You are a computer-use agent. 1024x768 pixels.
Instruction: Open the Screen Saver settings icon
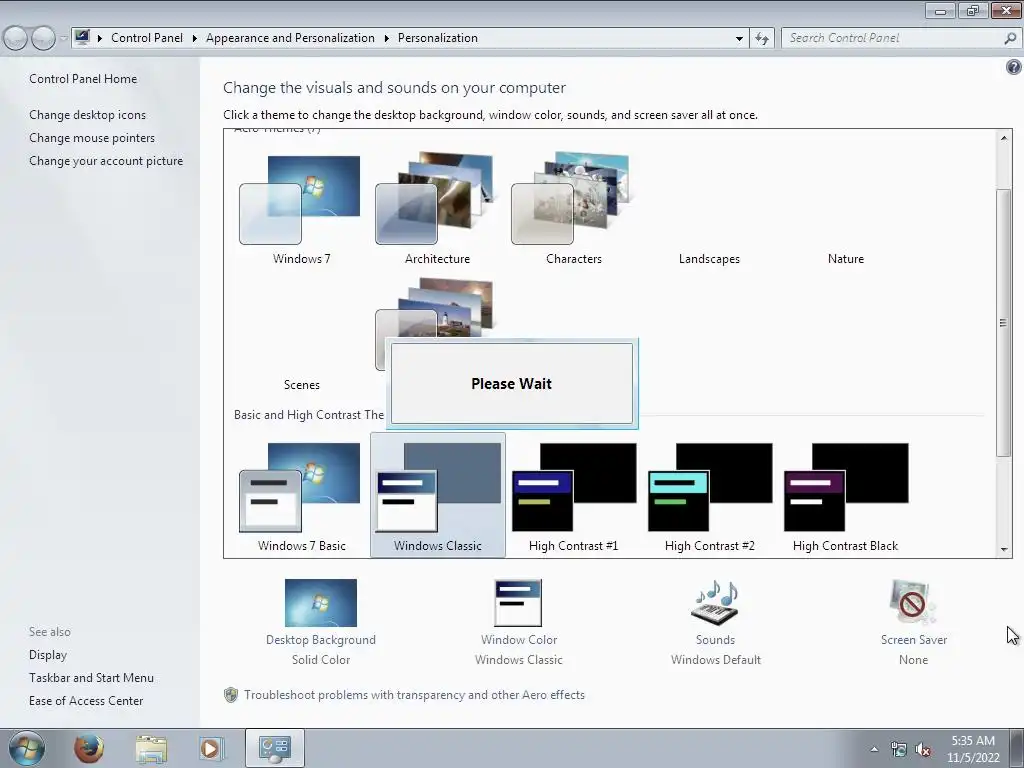913,603
